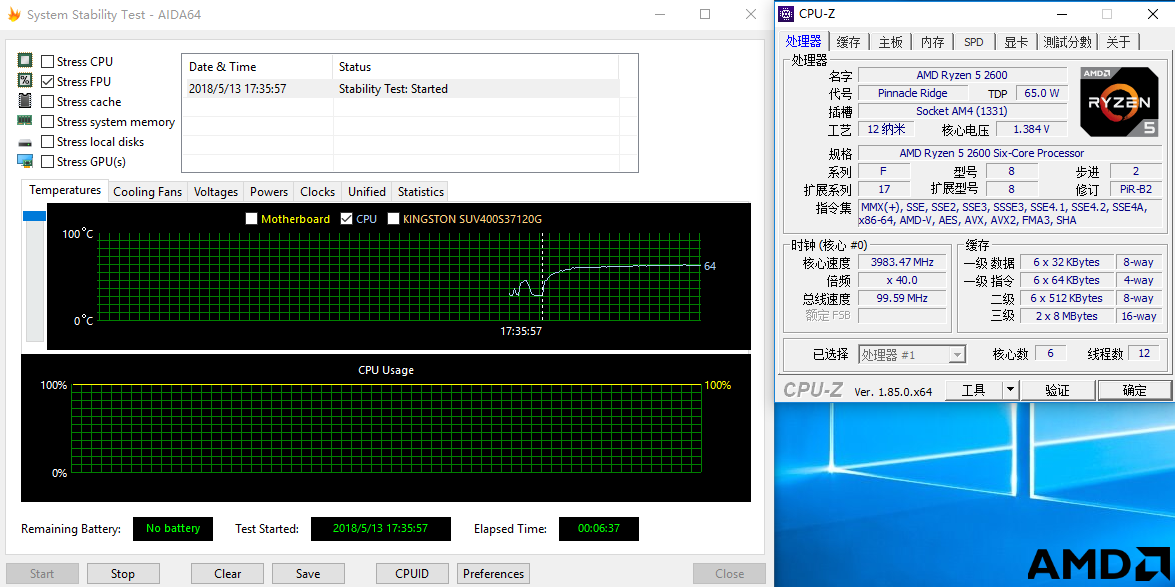Show KINGSTON SUV400S37120G temperature line
This screenshot has height=587, width=1175.
coord(393,219)
